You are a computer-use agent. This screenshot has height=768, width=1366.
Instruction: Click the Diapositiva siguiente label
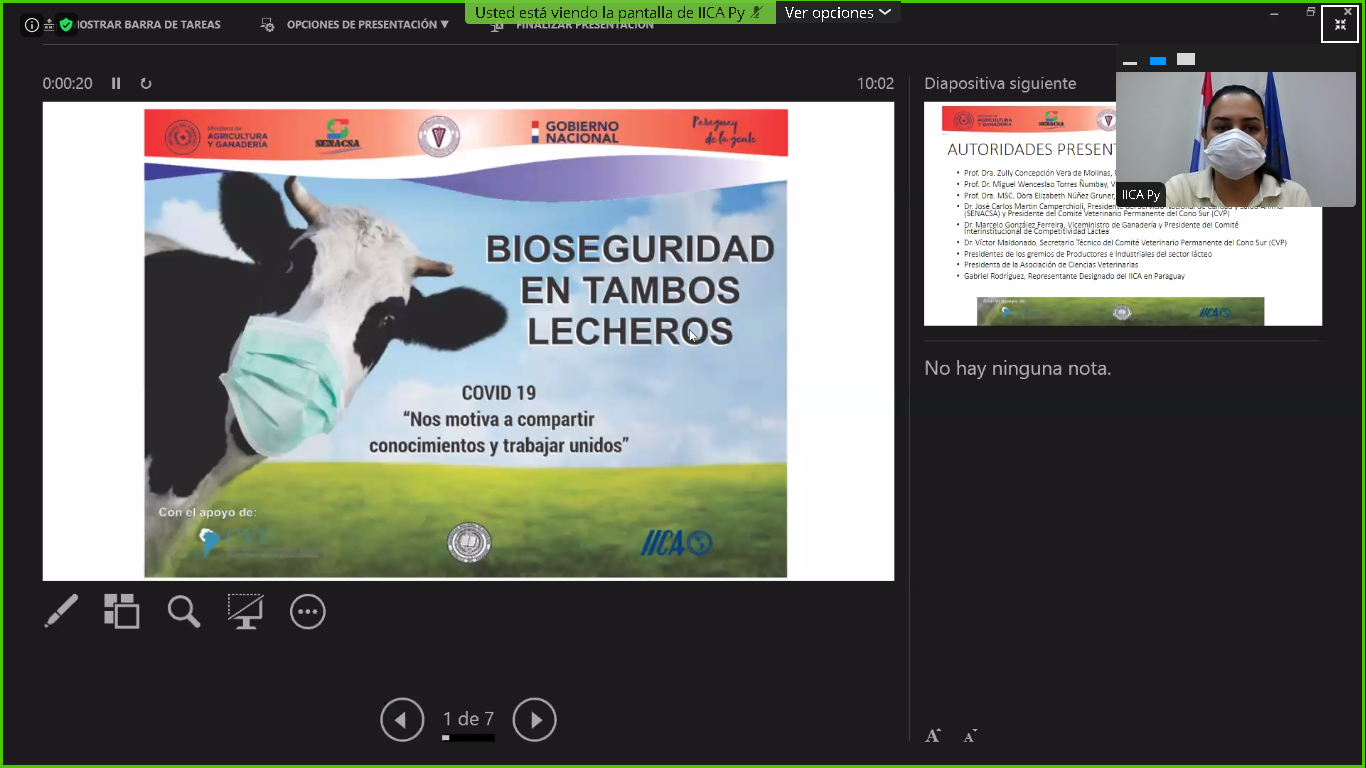tap(1000, 84)
